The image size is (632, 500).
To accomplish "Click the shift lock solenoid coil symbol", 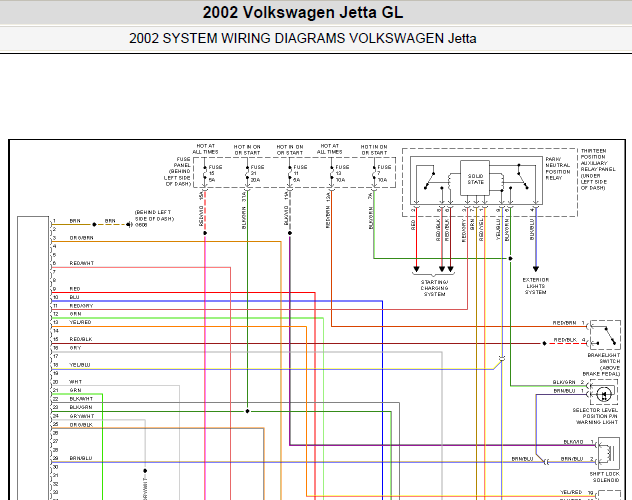I will pyautogui.click(x=609, y=453).
